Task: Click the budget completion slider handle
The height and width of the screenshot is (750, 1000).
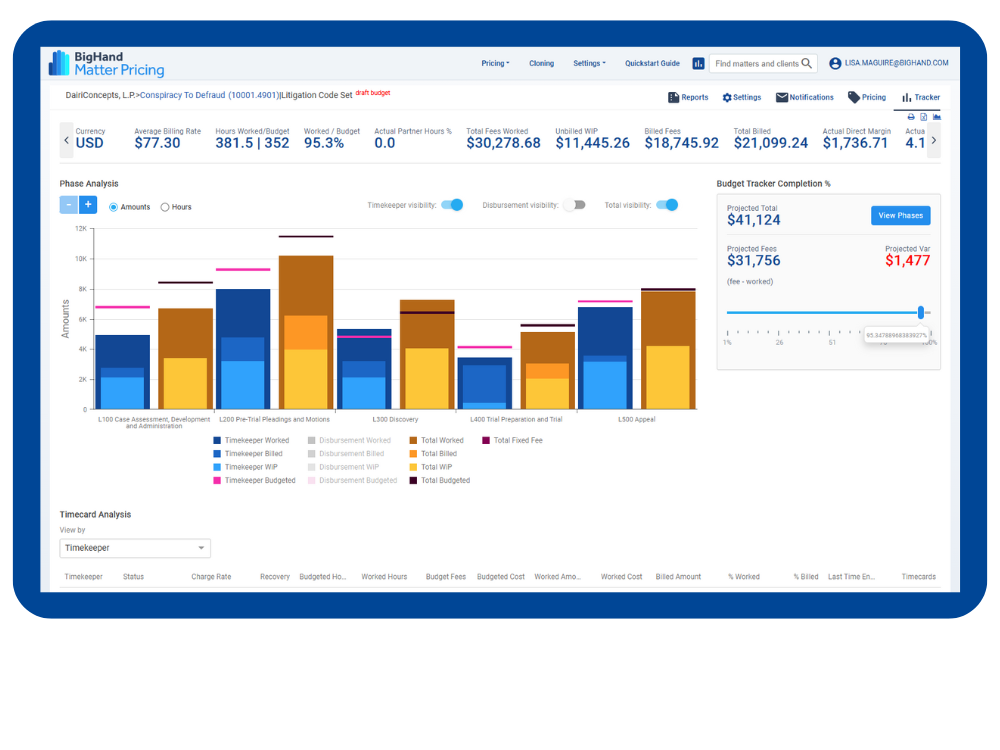Action: pos(921,312)
